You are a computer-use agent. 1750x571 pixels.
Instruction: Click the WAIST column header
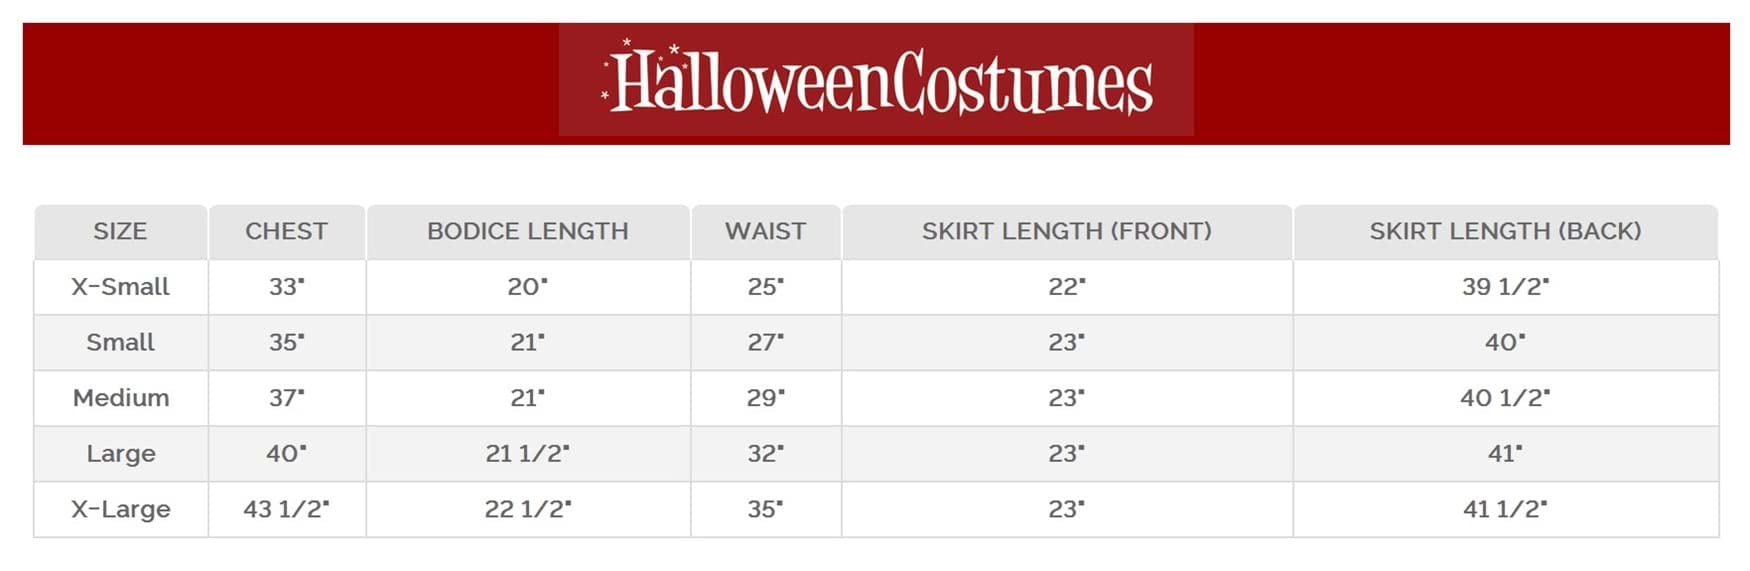coord(765,231)
